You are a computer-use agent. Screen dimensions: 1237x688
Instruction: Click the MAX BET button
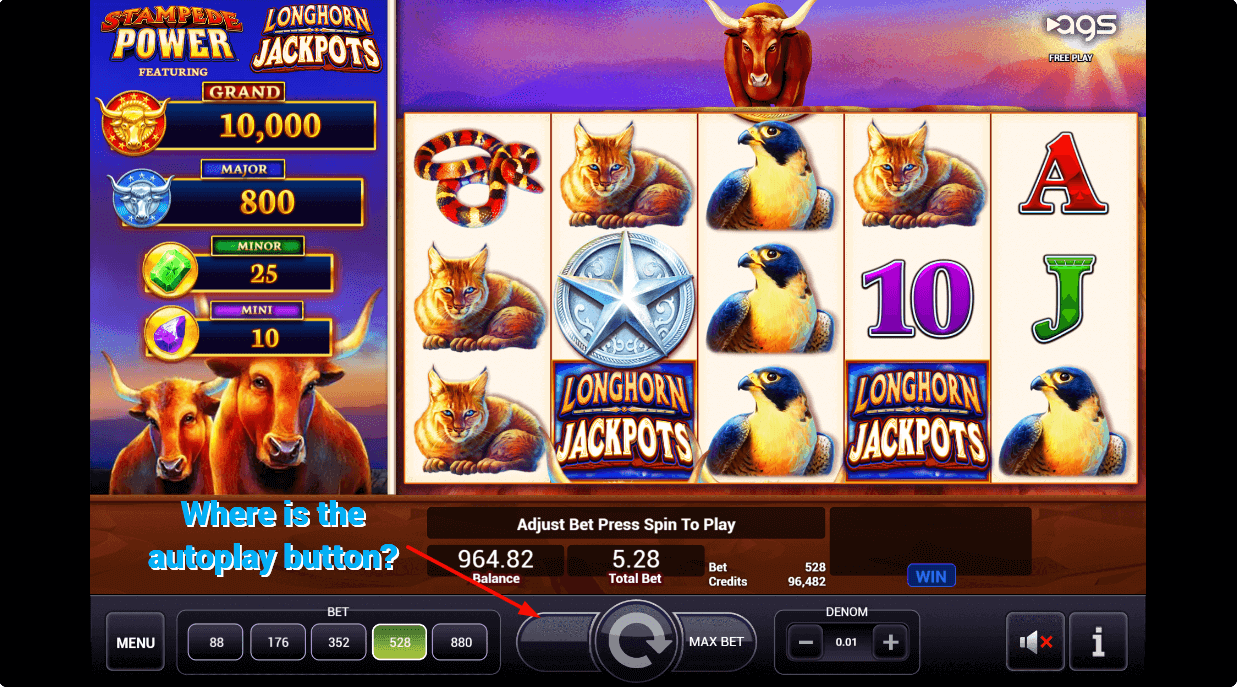point(717,641)
